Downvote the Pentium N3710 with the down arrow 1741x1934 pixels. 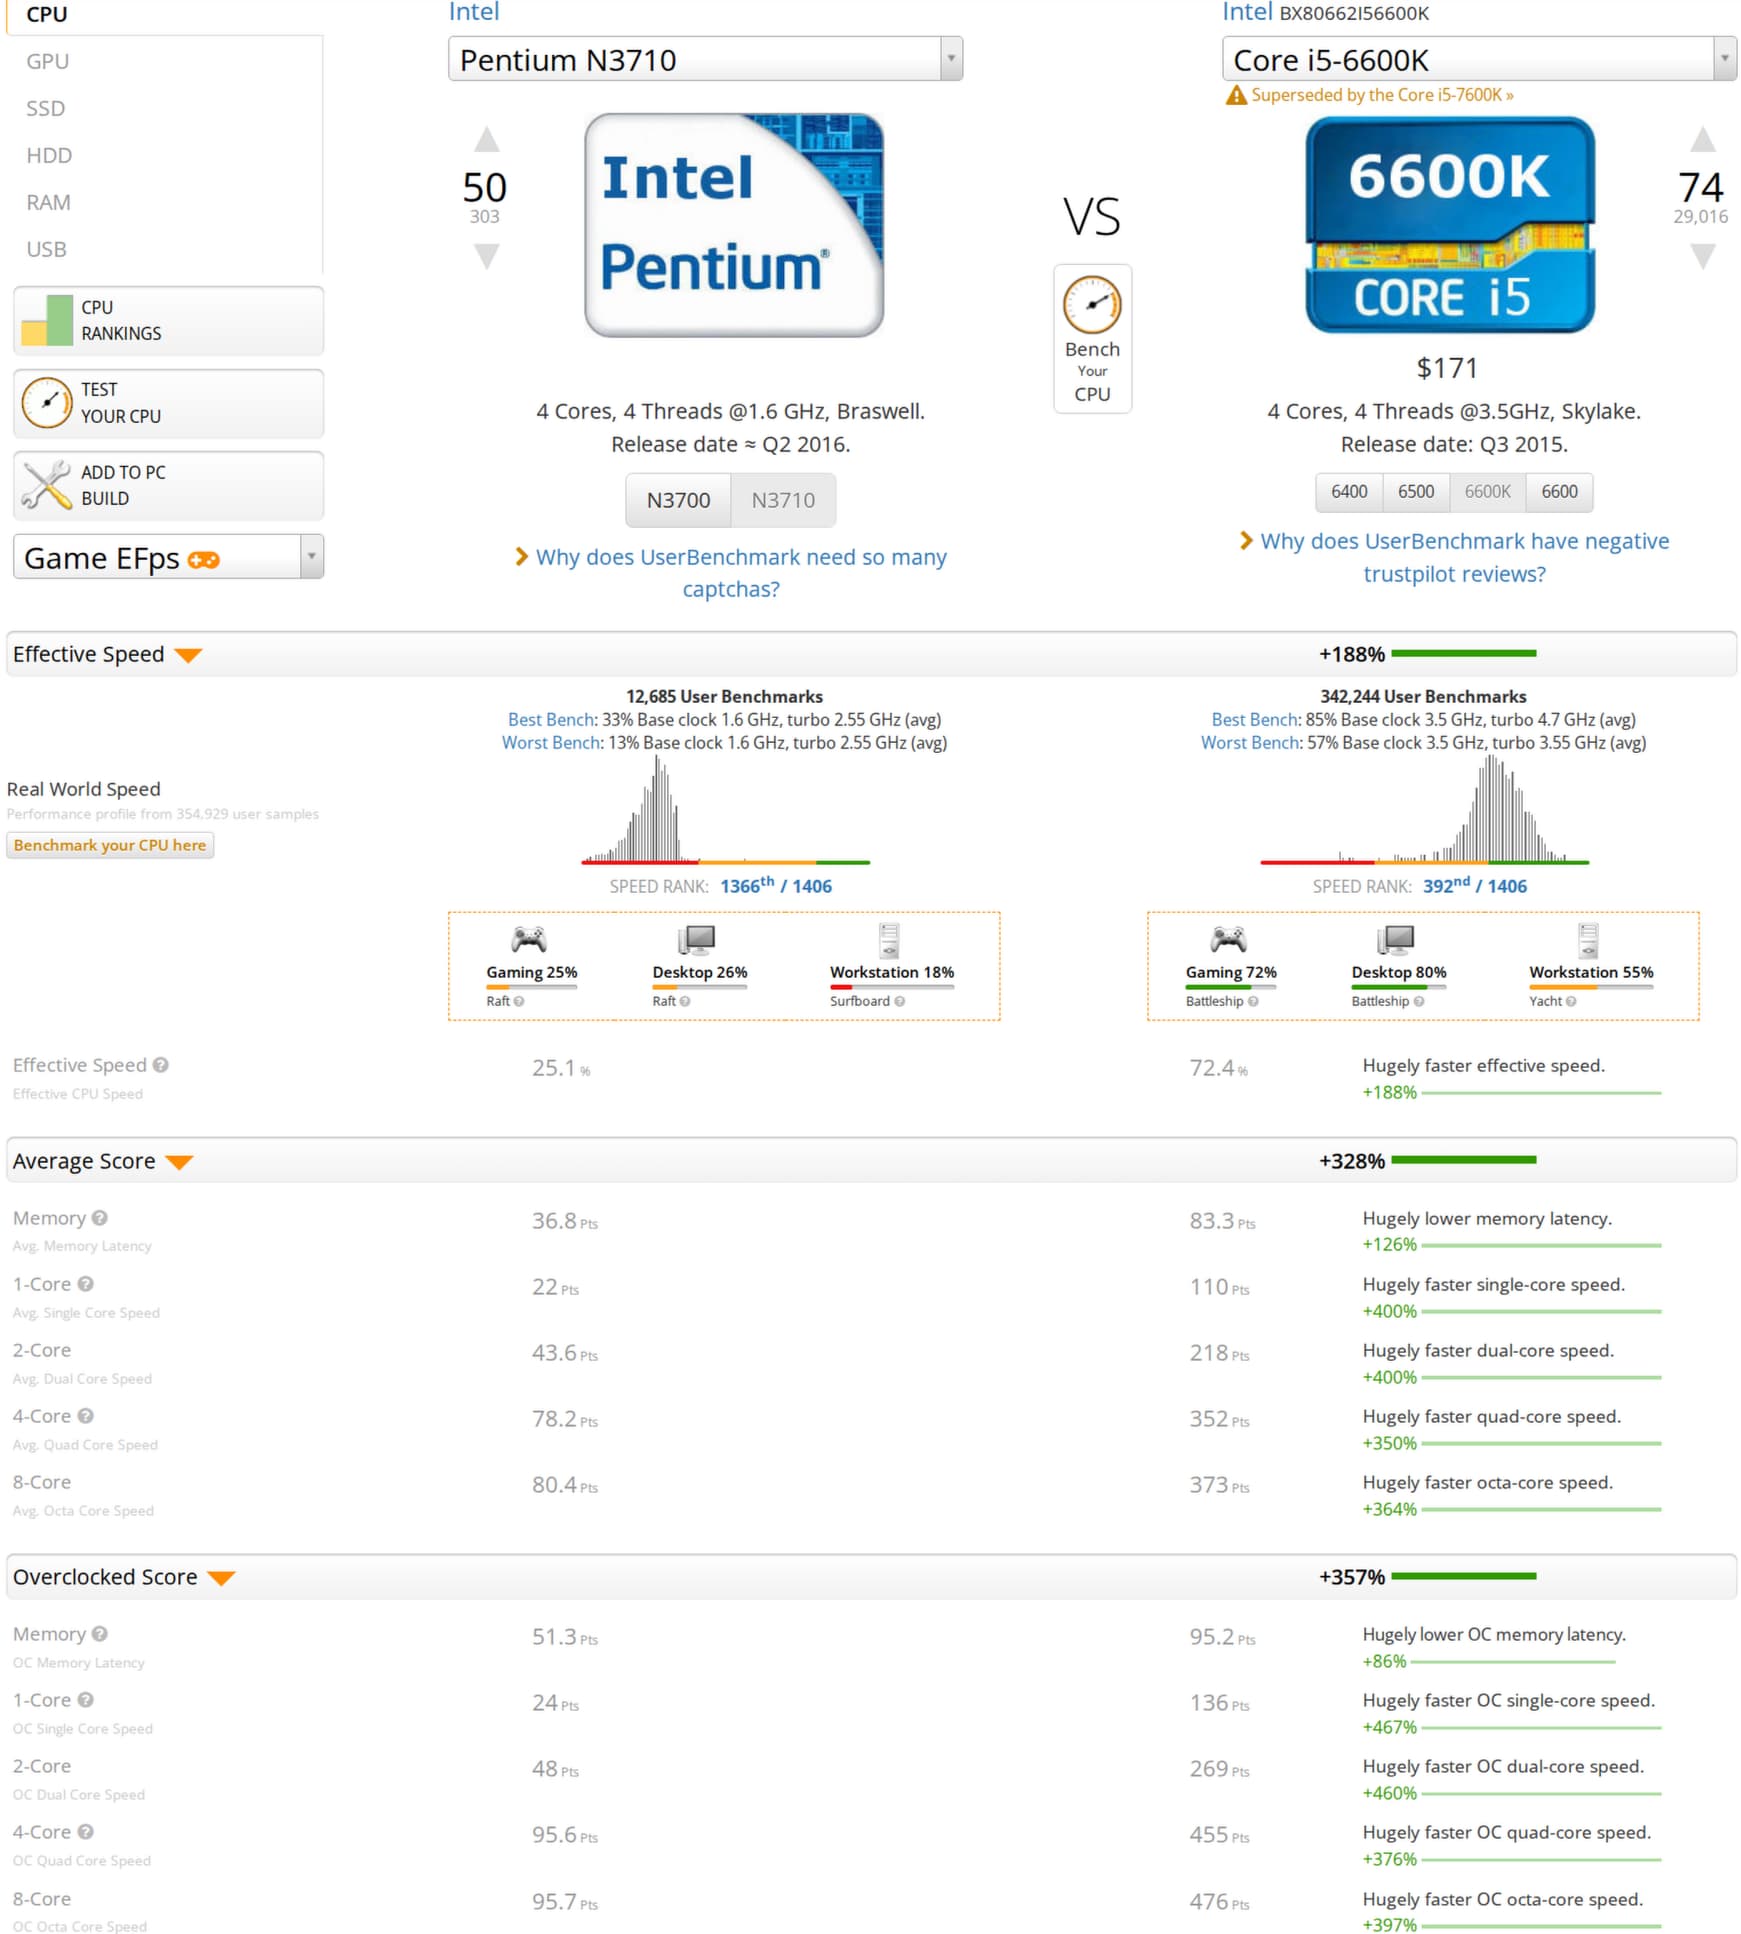[487, 257]
